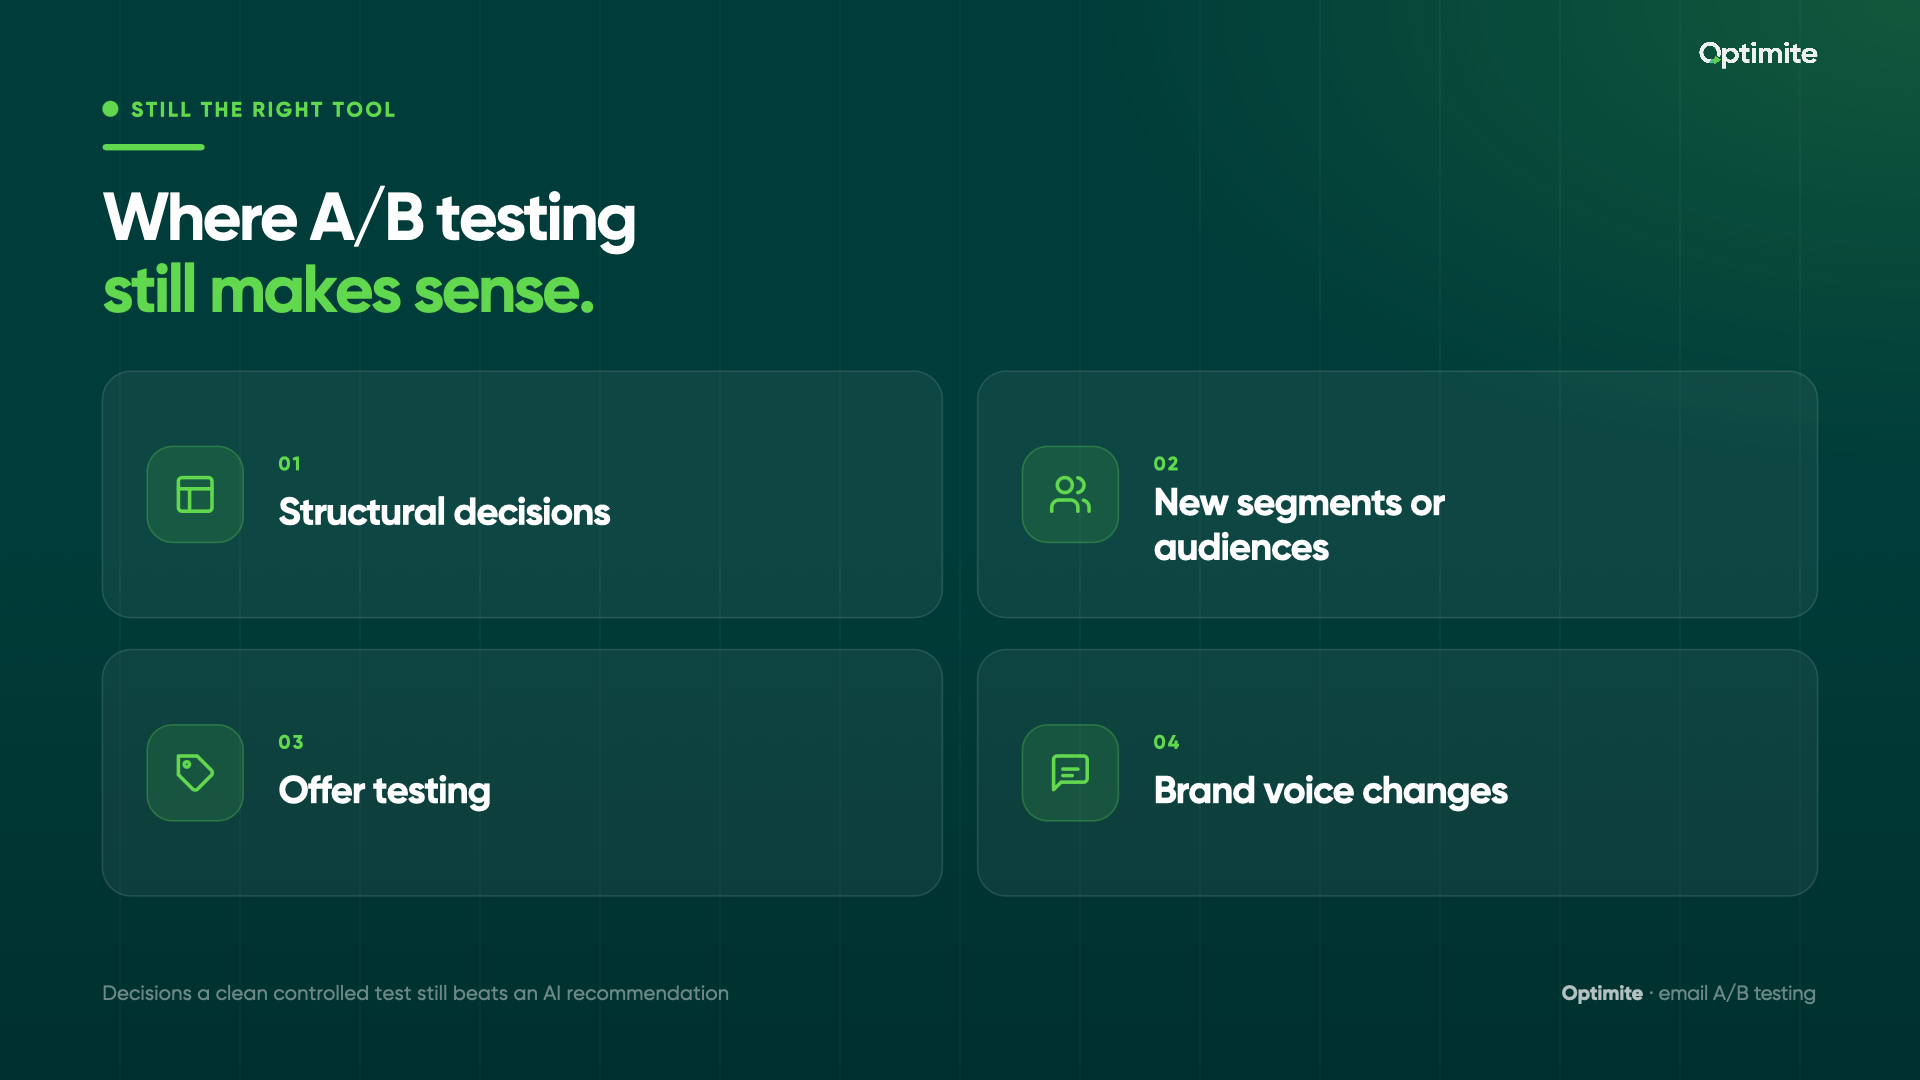This screenshot has height=1080, width=1920.
Task: Click the STILL THE RIGHT TOOL label
Action: (x=263, y=110)
